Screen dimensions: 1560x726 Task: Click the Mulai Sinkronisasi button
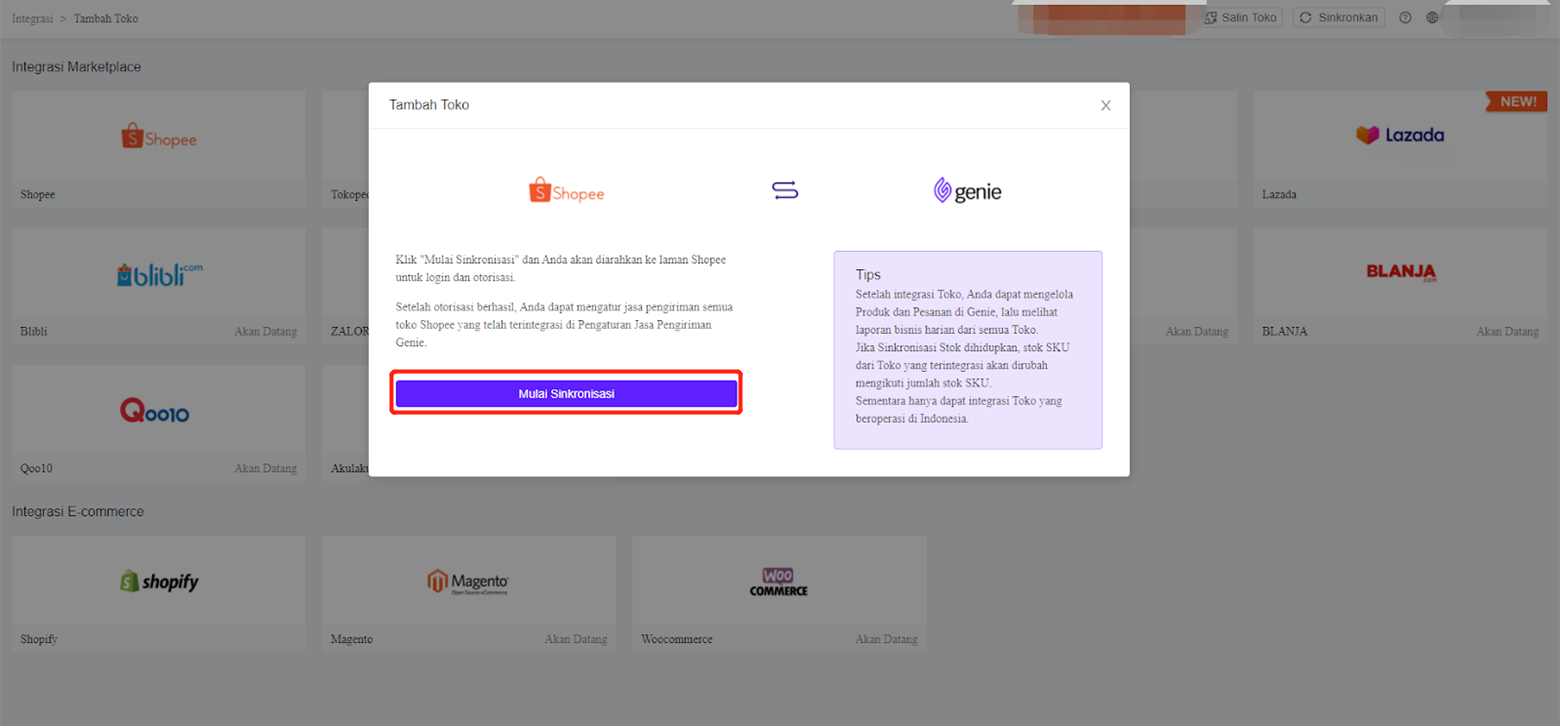566,394
